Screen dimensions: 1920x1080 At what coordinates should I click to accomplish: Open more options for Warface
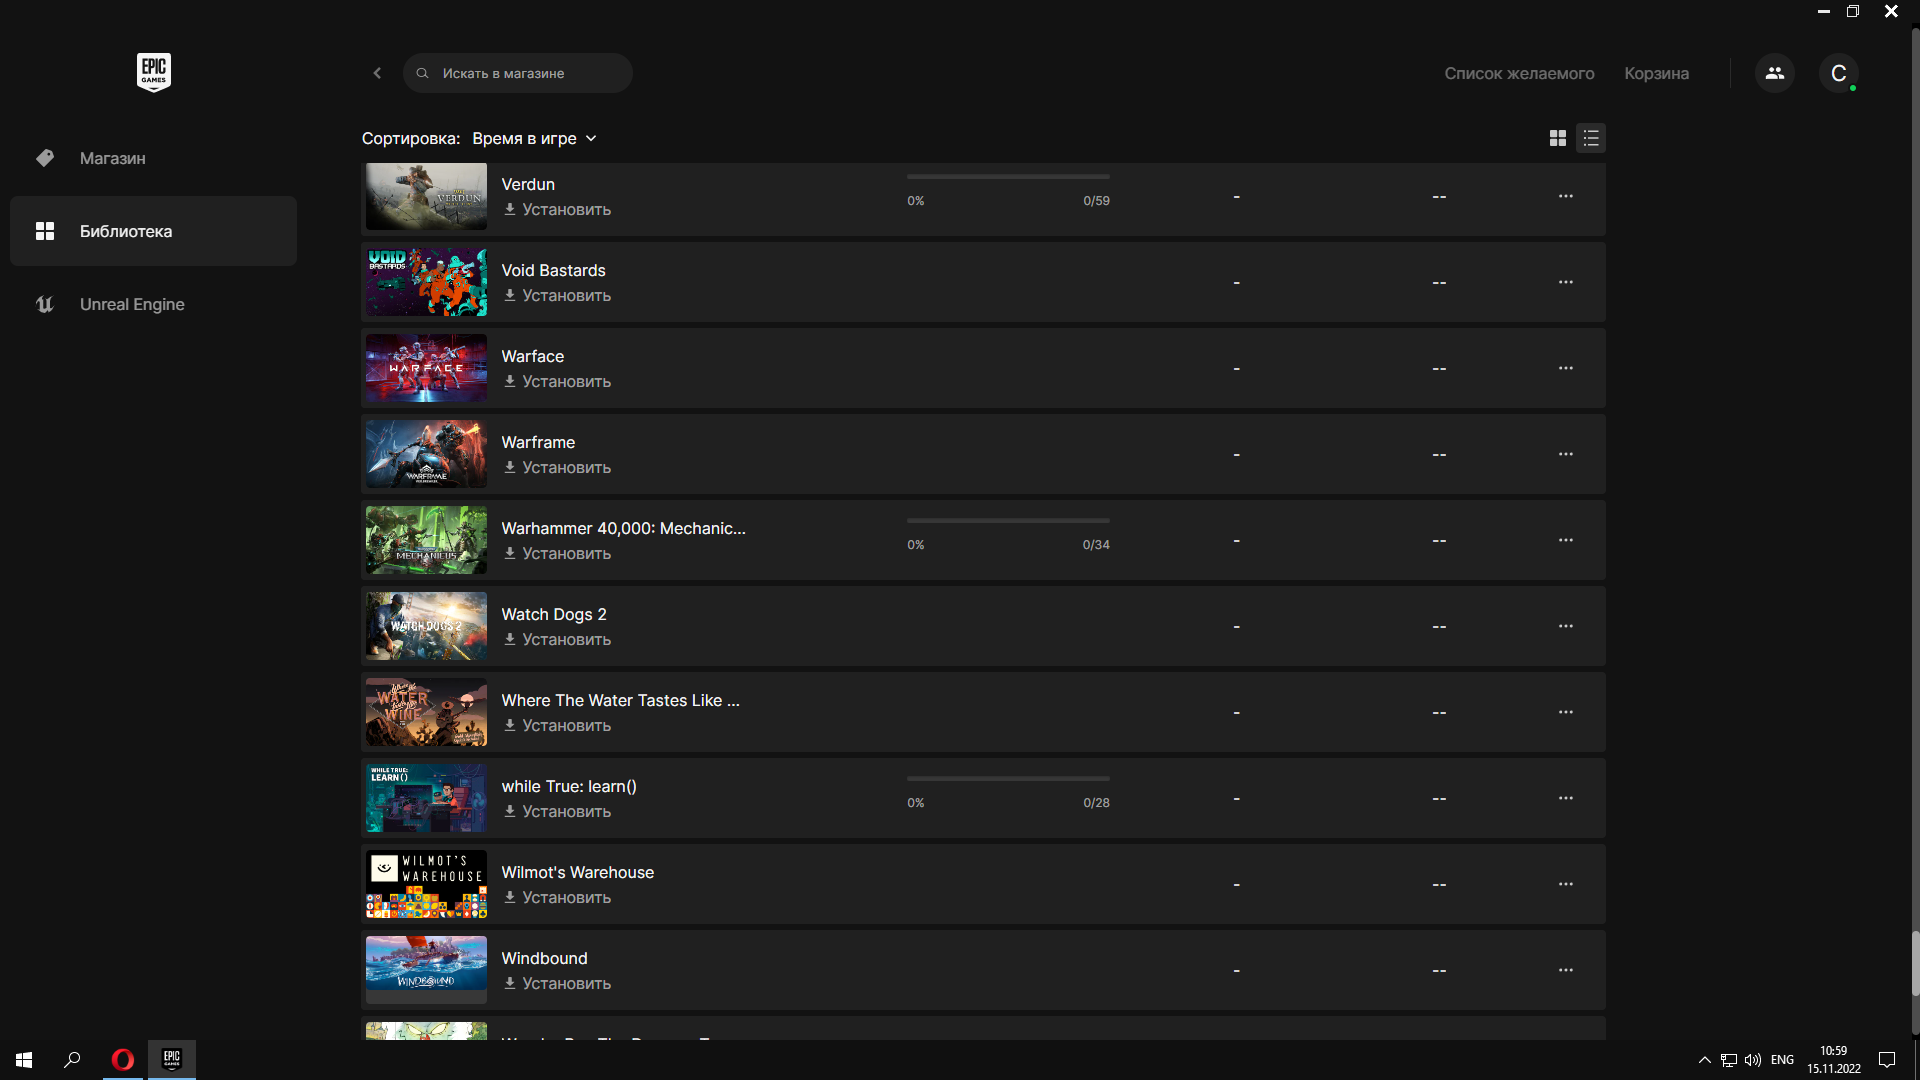pyautogui.click(x=1565, y=369)
